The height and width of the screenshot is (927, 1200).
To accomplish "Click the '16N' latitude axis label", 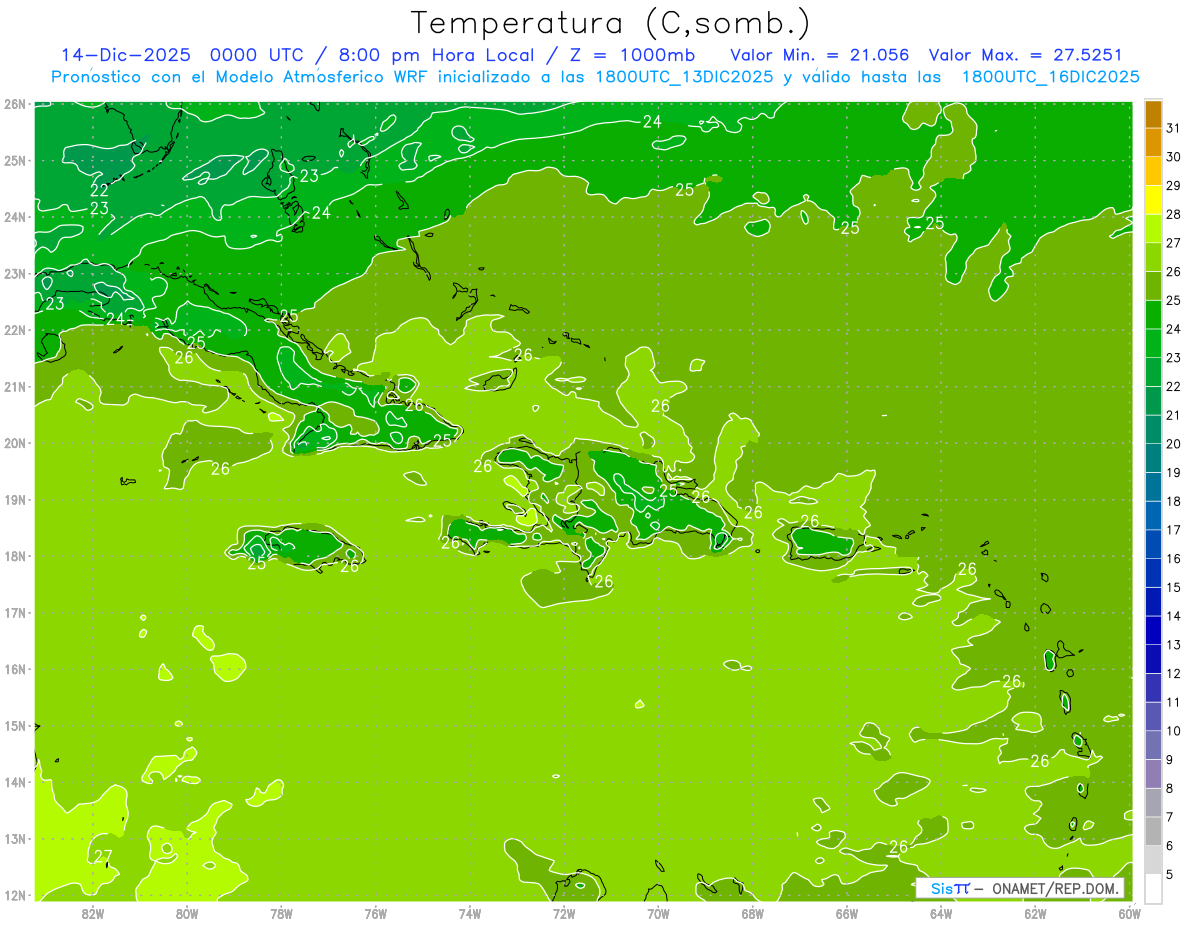I will point(14,669).
